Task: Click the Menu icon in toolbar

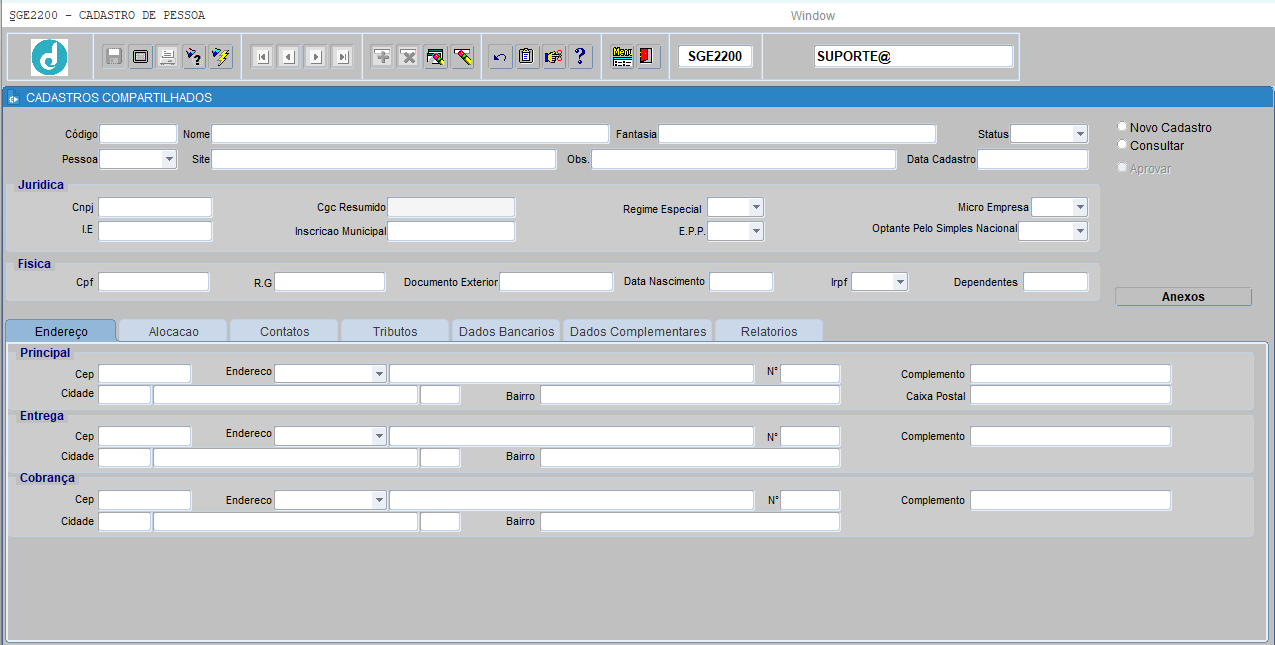Action: point(622,57)
